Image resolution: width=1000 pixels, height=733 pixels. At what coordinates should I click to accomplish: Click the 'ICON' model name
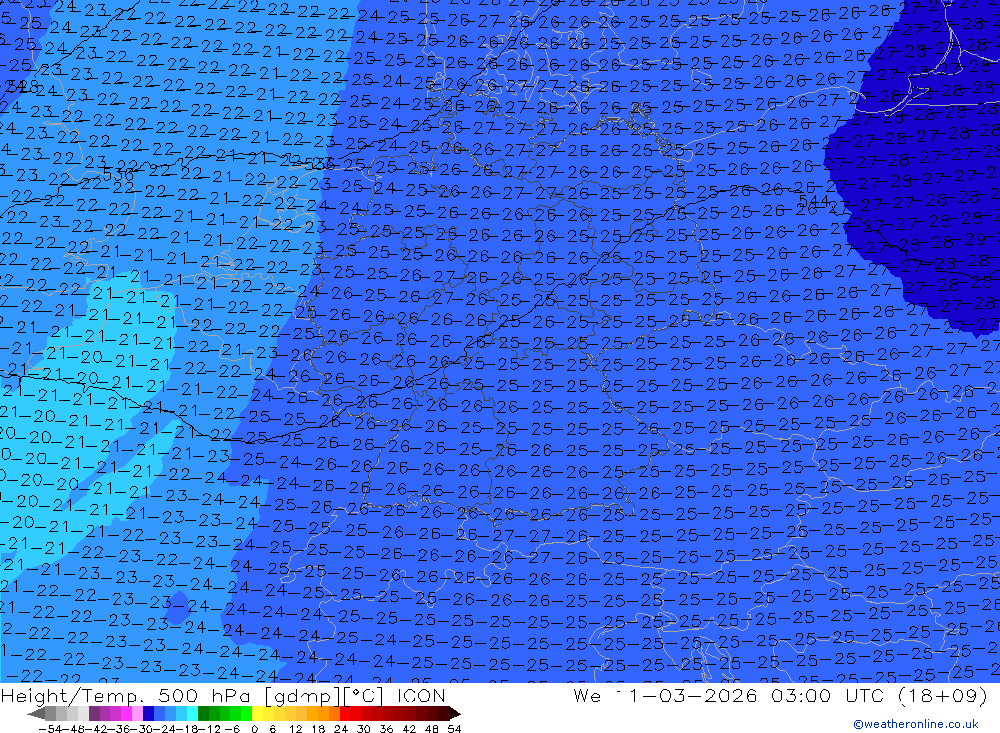pyautogui.click(x=421, y=696)
